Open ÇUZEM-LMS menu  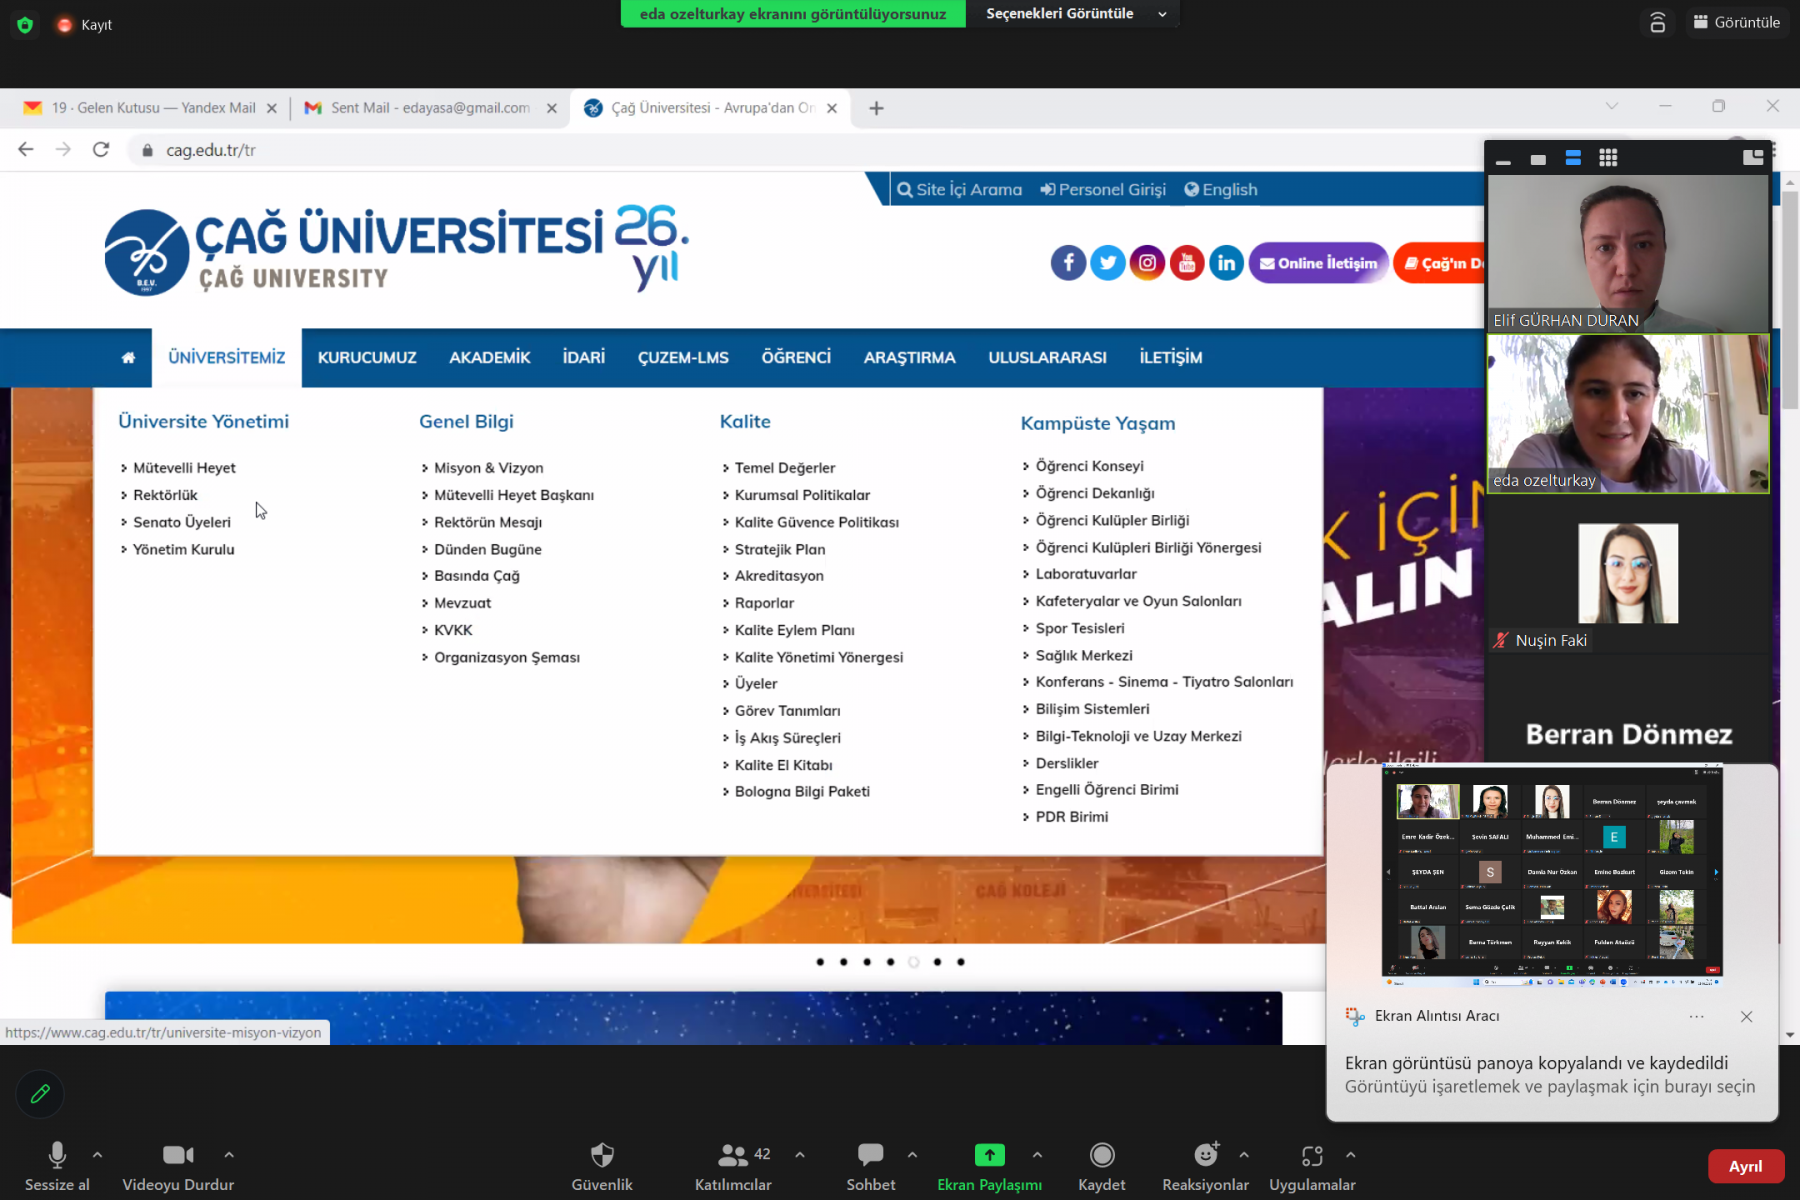click(683, 357)
